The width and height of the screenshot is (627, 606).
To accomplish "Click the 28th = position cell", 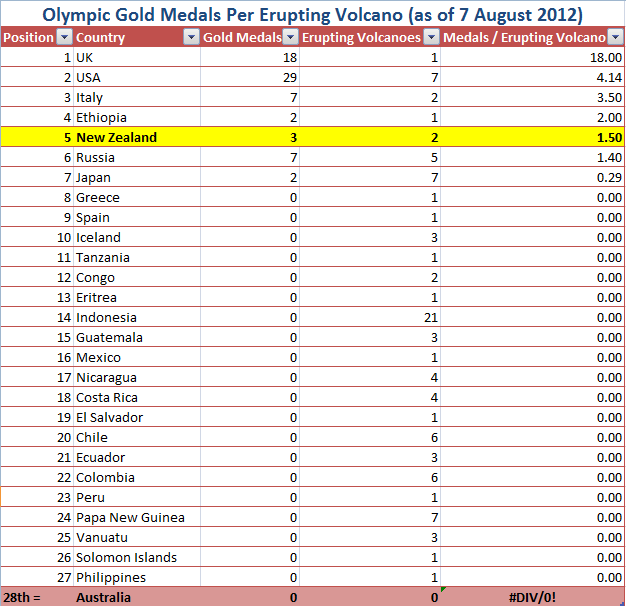I will tap(37, 597).
